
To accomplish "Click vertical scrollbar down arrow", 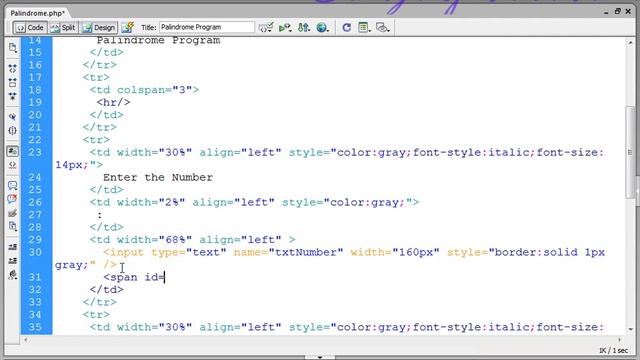I will click(630, 329).
